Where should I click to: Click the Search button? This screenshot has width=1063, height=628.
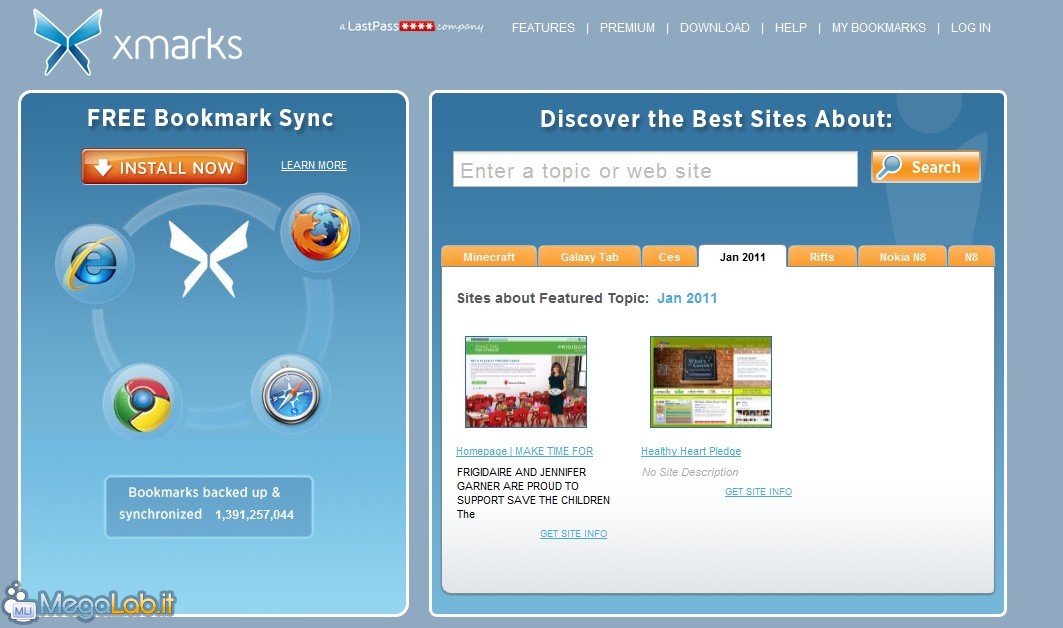[x=925, y=167]
